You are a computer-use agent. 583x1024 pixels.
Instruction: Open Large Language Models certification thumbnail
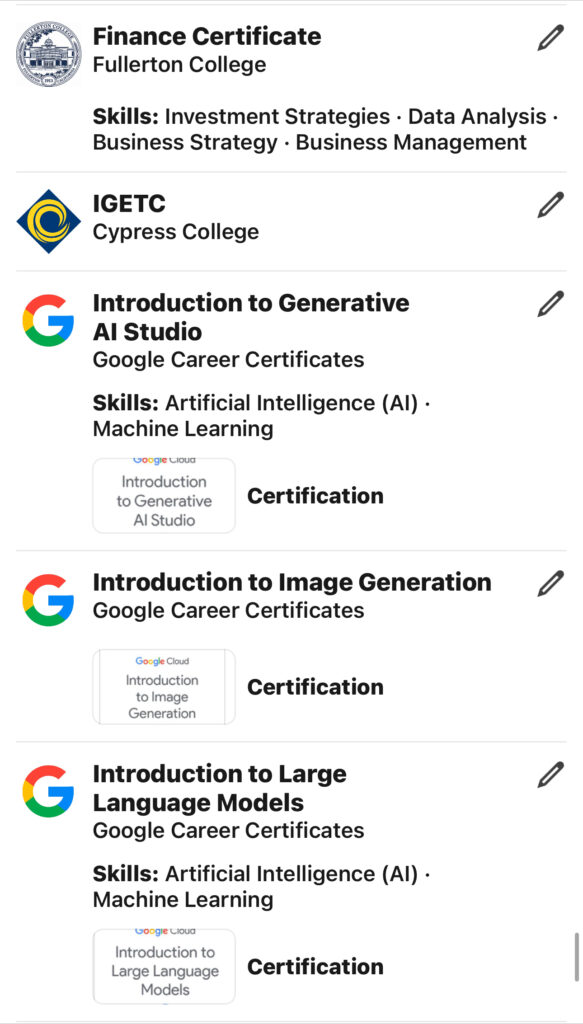pos(164,967)
